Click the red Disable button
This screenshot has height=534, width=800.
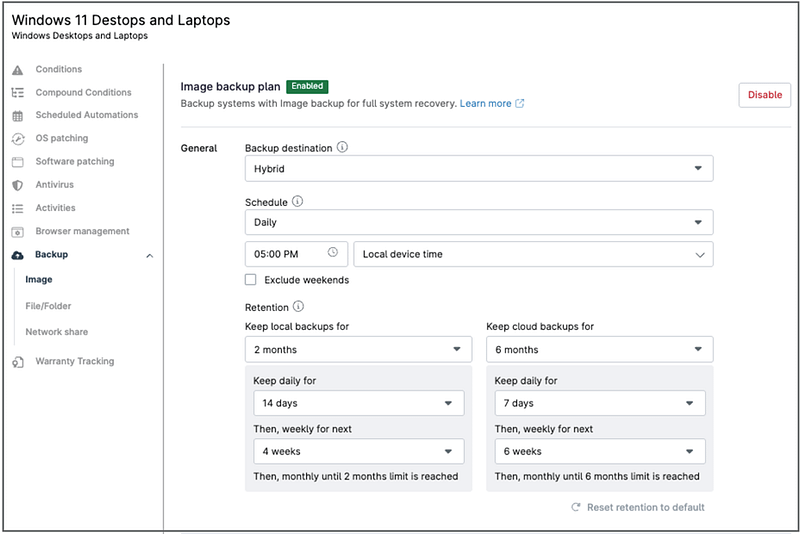coord(764,95)
